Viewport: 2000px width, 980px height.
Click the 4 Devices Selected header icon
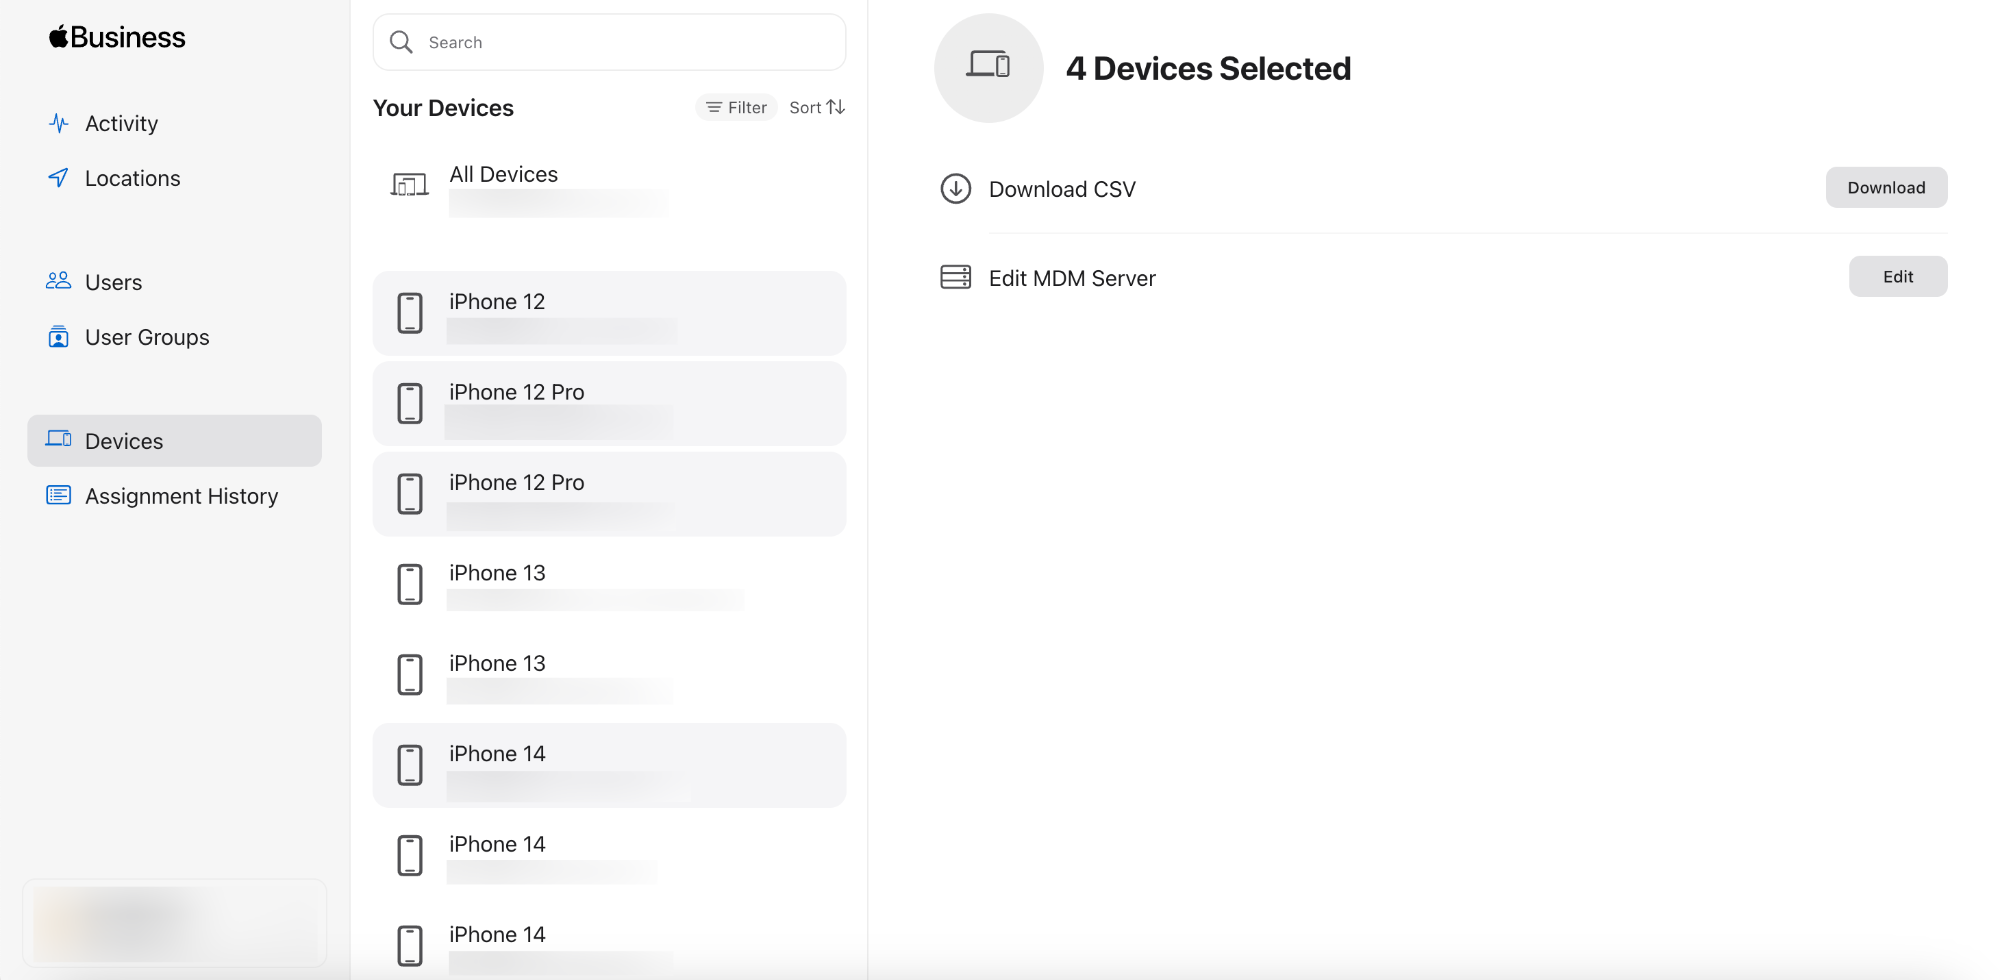click(988, 66)
